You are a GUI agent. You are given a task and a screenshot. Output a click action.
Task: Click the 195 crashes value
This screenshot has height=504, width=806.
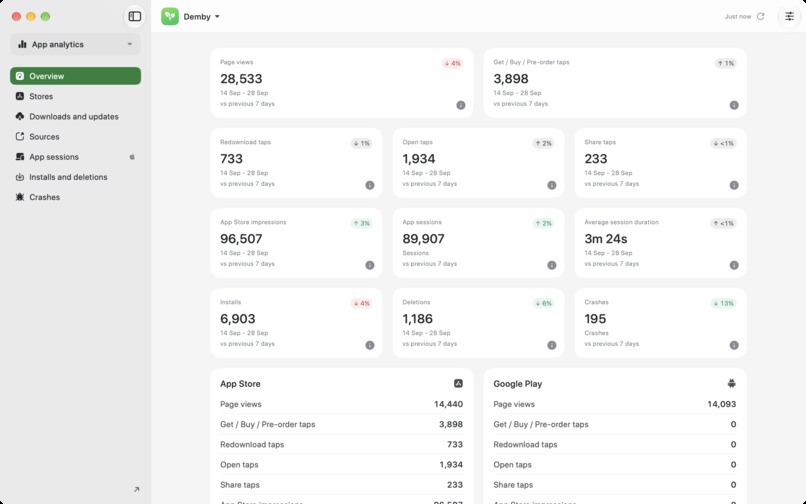click(x=595, y=319)
